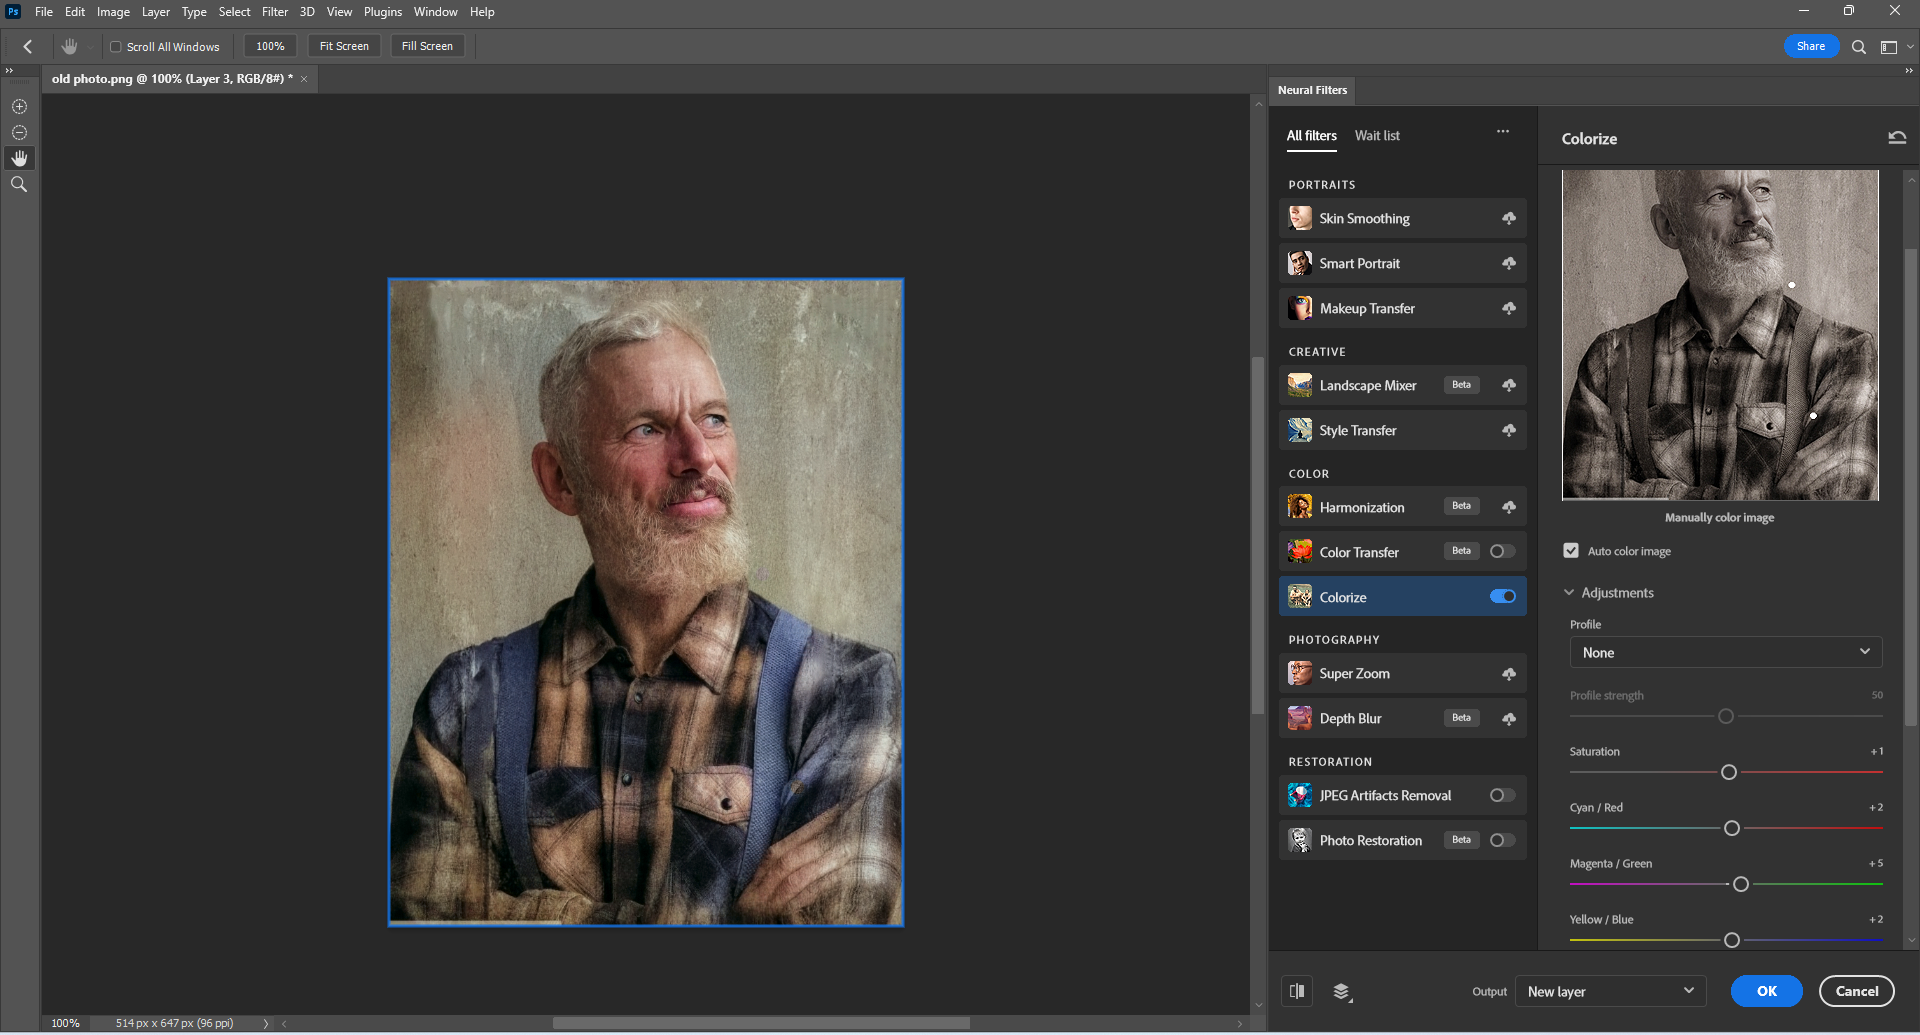Open the search icon in top bar
This screenshot has width=1920, height=1035.
tap(1858, 47)
